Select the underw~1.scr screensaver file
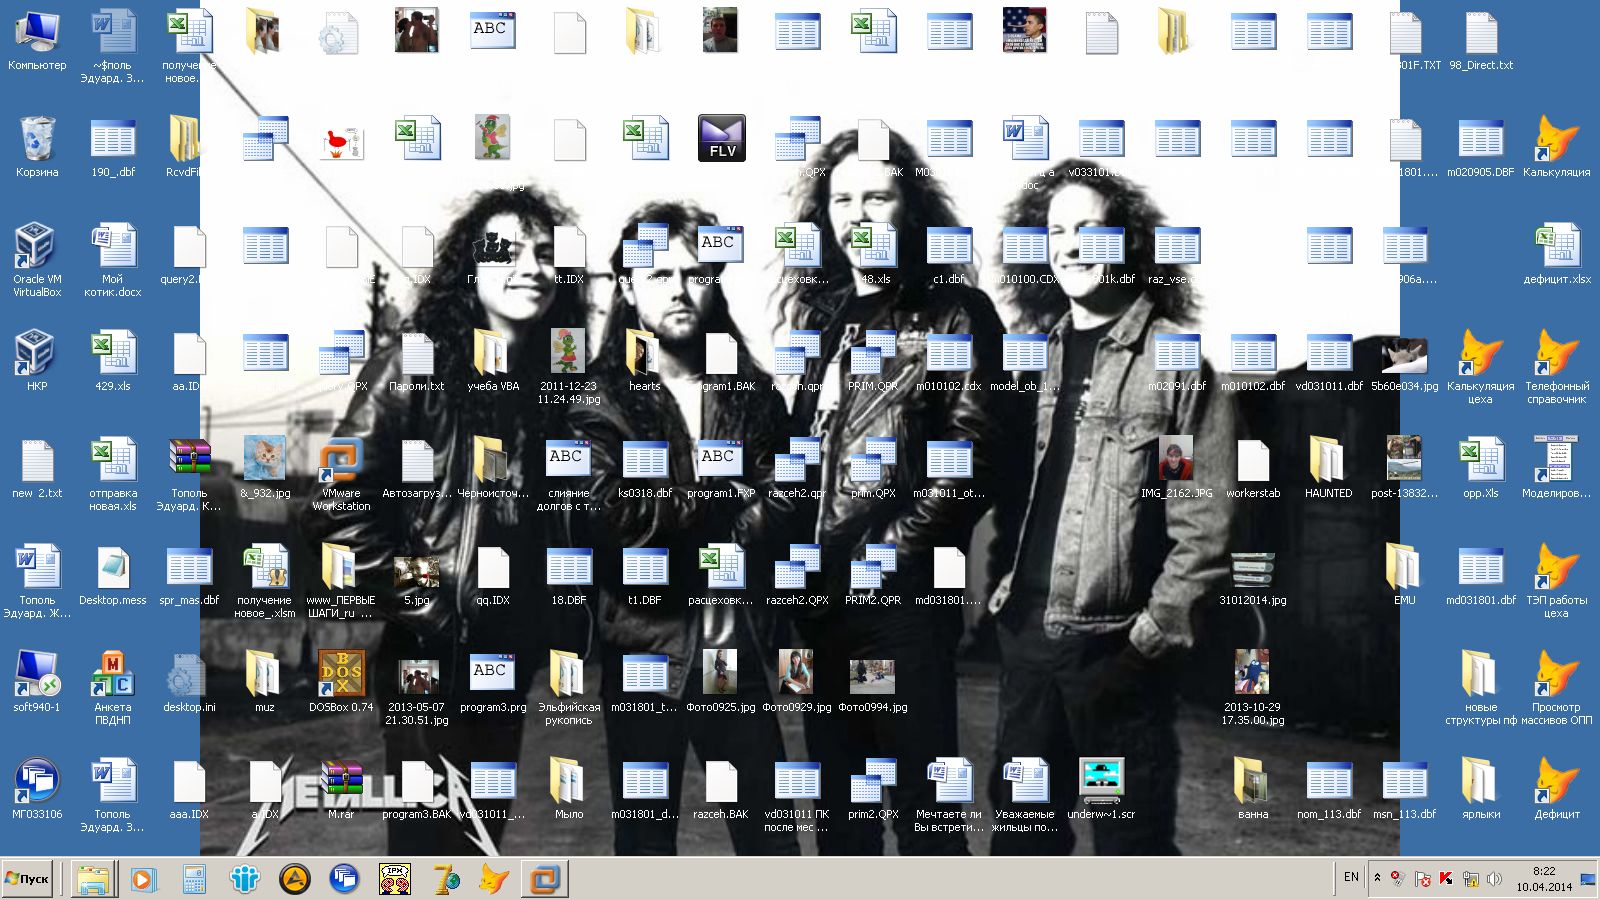1600x900 pixels. 1101,789
